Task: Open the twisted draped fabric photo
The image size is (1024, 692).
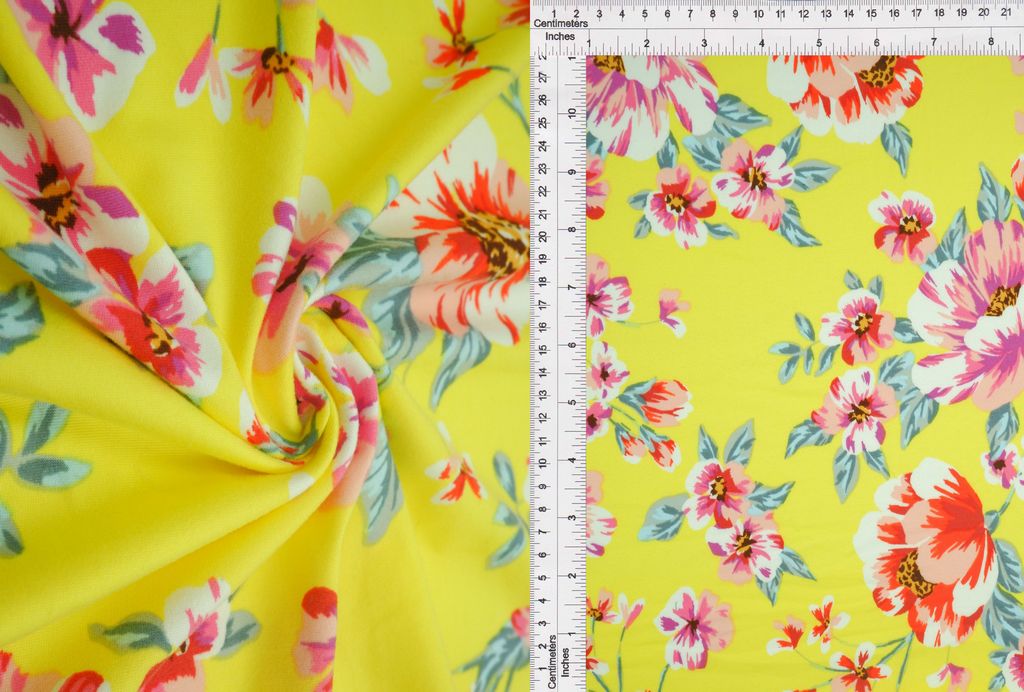Action: [x=264, y=346]
